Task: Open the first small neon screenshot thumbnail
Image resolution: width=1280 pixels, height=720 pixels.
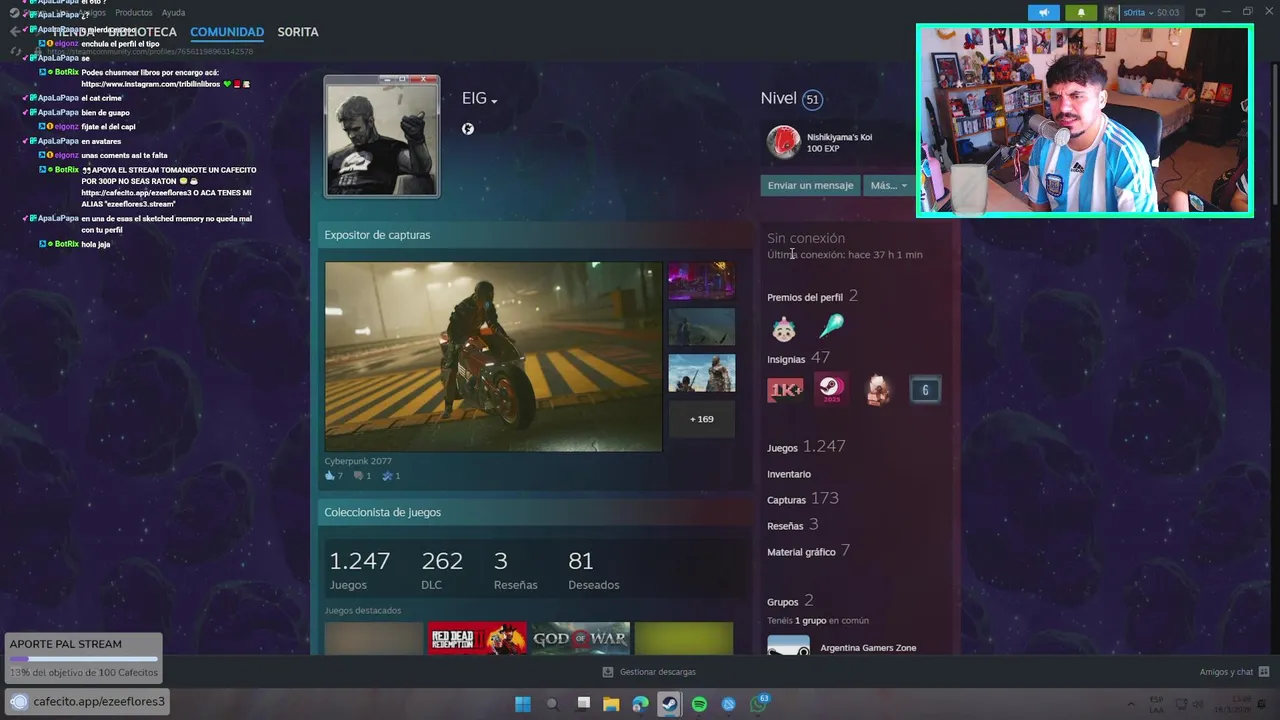Action: [701, 281]
